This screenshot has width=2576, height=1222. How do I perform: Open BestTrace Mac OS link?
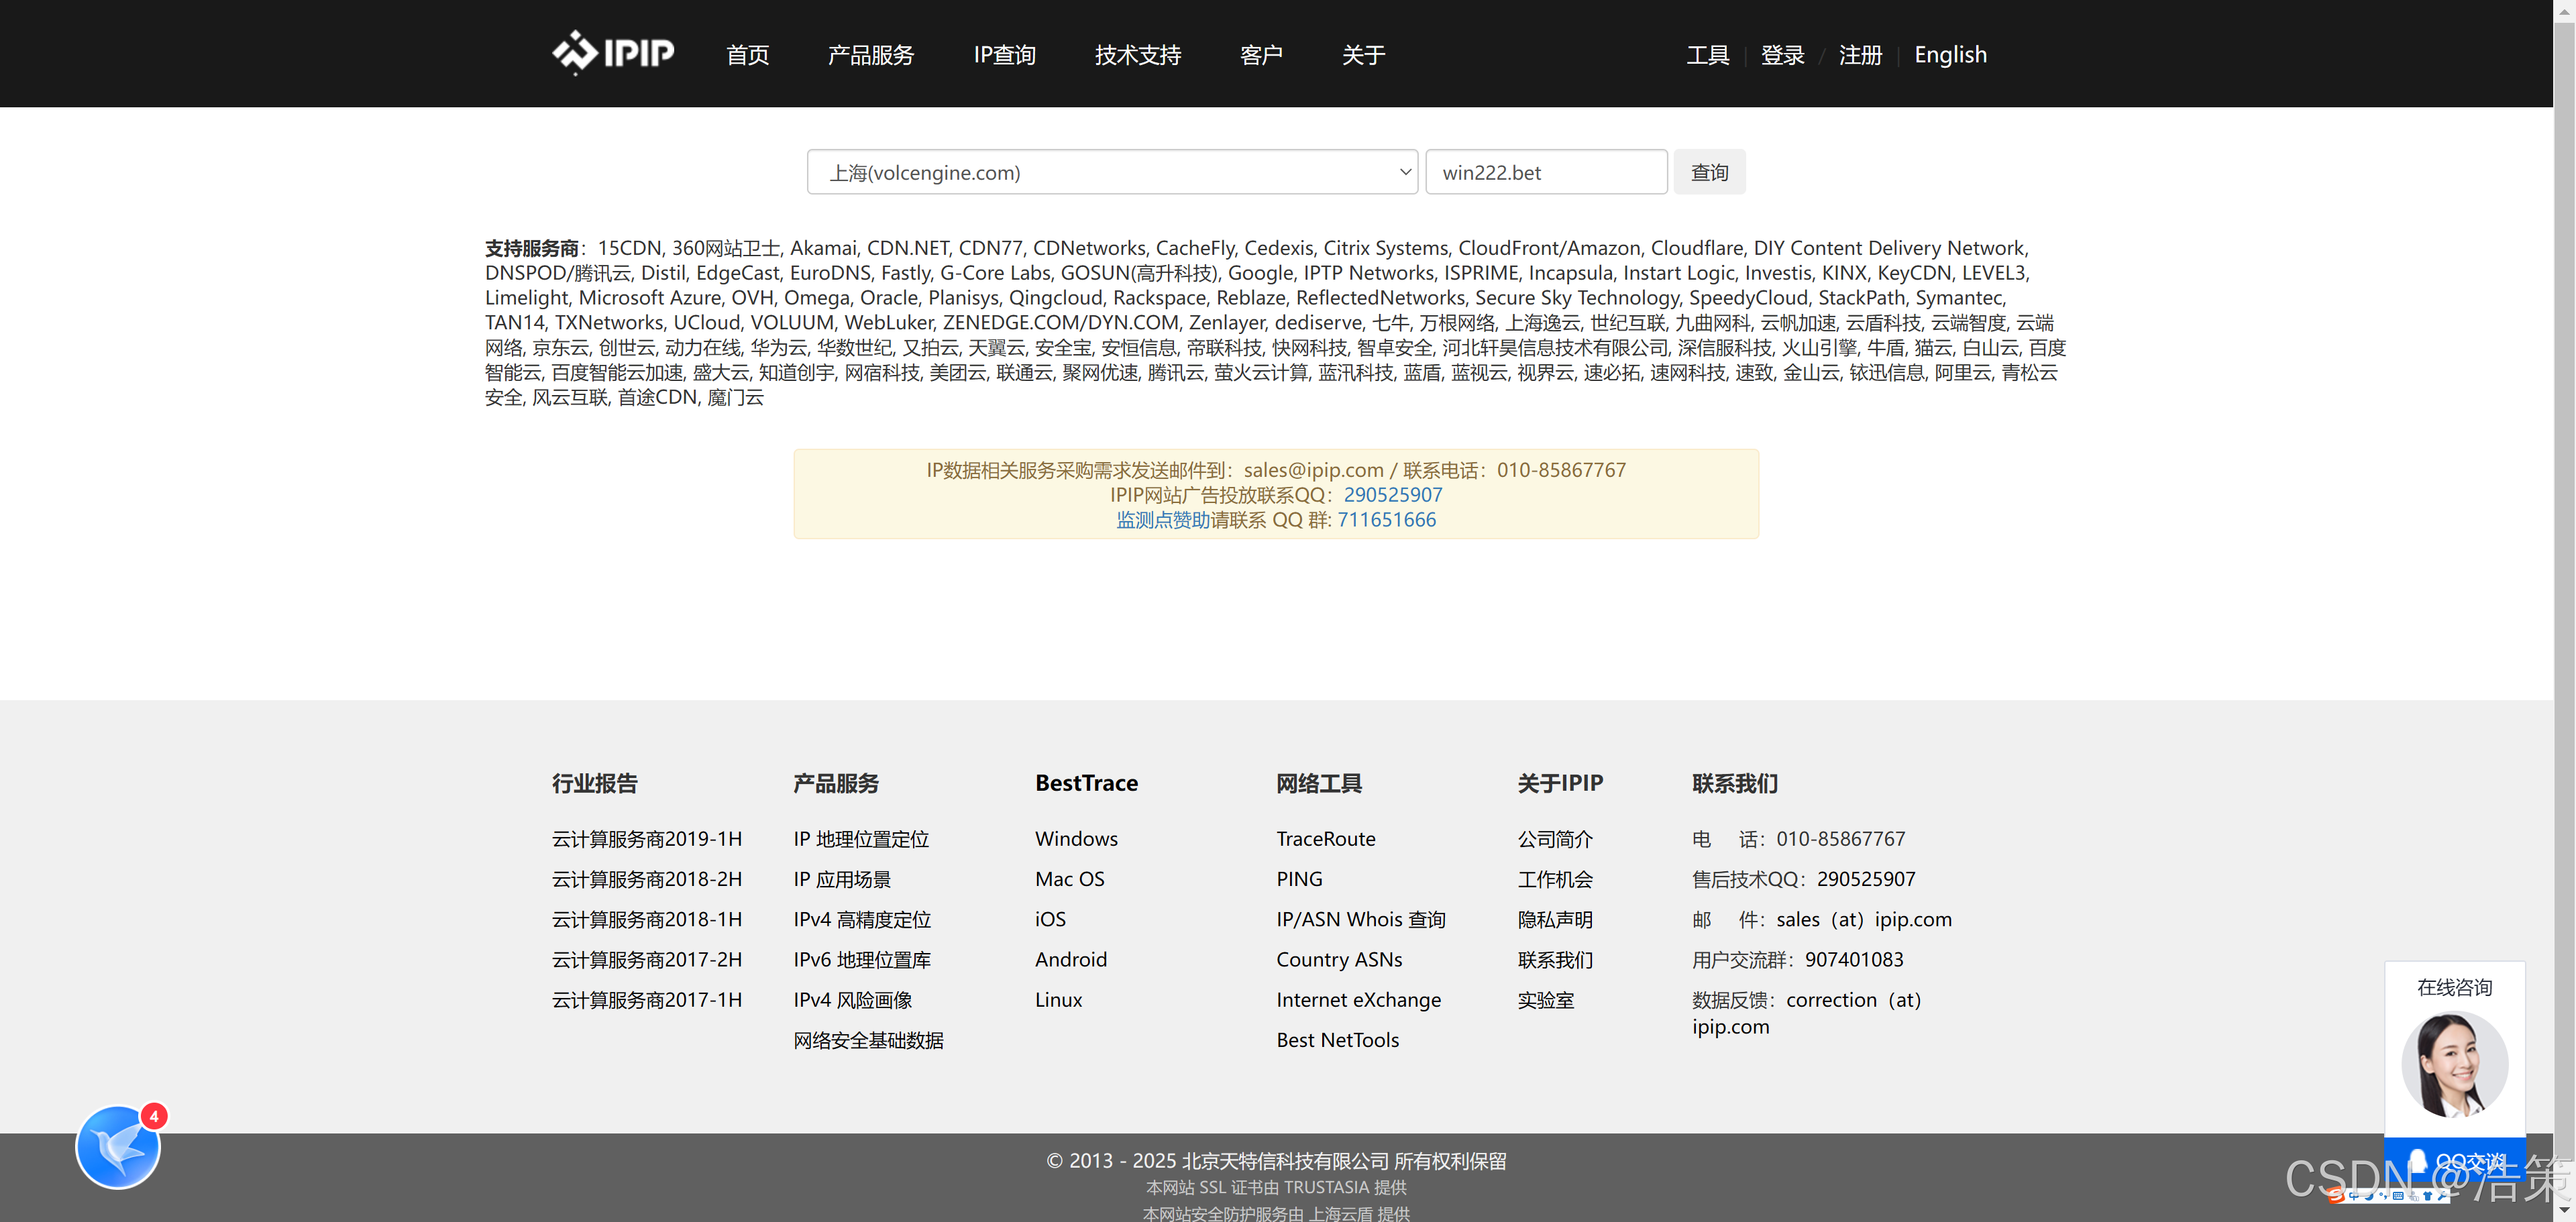tap(1070, 879)
